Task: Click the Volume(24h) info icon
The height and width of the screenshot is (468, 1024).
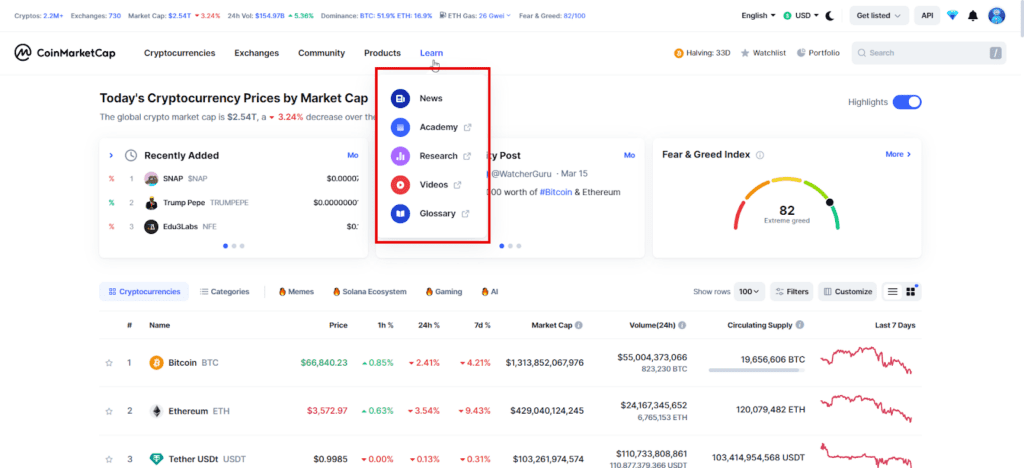Action: tap(682, 325)
